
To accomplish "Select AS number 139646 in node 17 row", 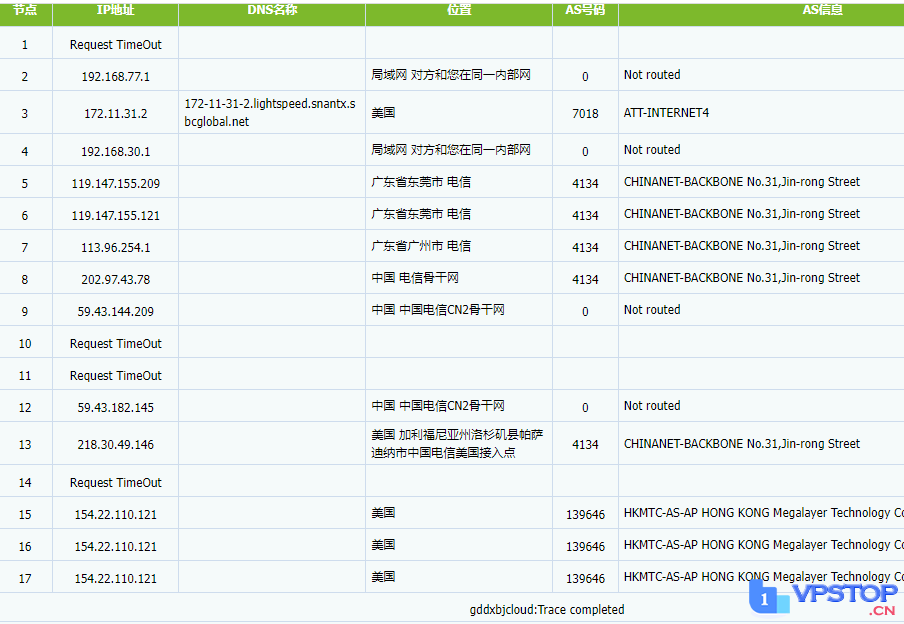I will tap(585, 578).
